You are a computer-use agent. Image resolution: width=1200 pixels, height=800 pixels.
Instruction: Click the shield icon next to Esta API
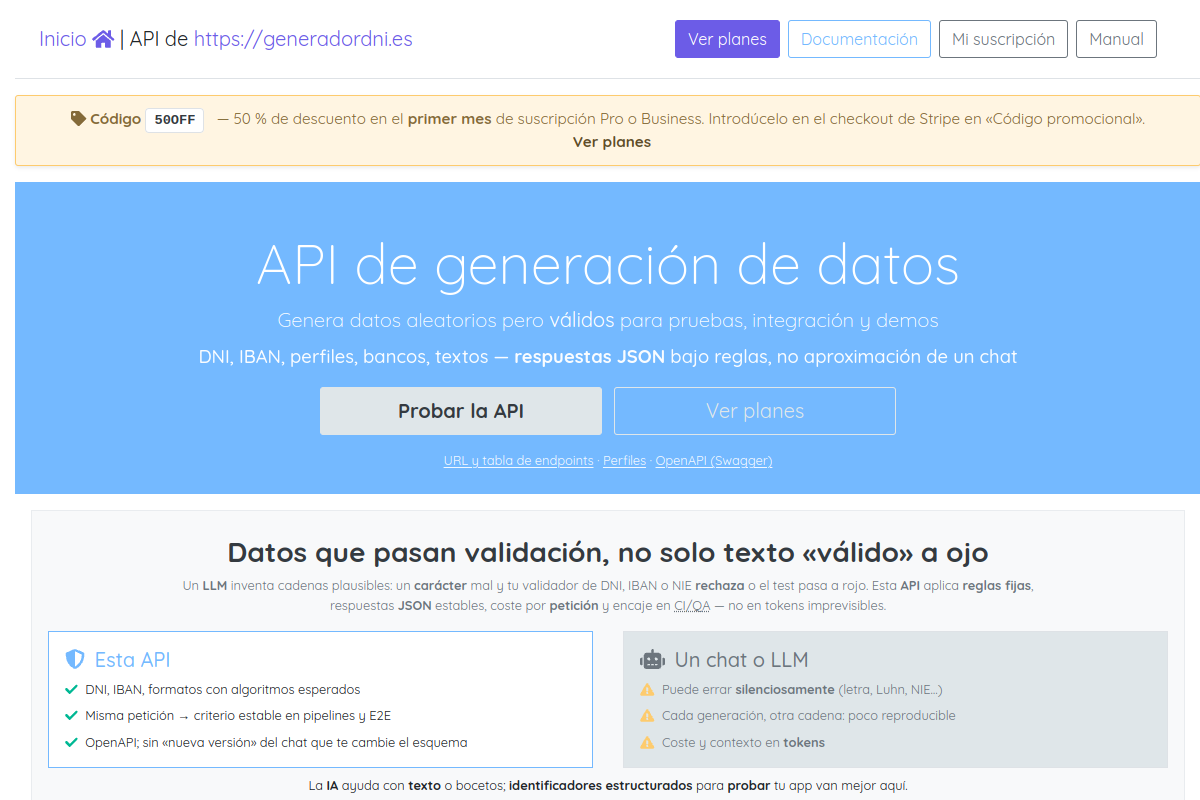tap(75, 660)
